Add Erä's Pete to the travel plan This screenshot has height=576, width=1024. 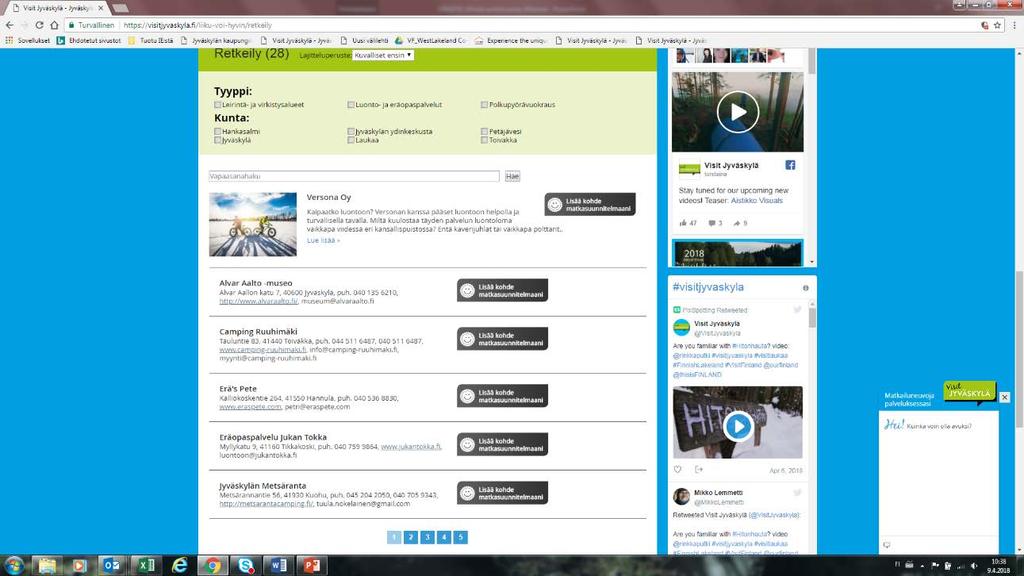[x=502, y=396]
